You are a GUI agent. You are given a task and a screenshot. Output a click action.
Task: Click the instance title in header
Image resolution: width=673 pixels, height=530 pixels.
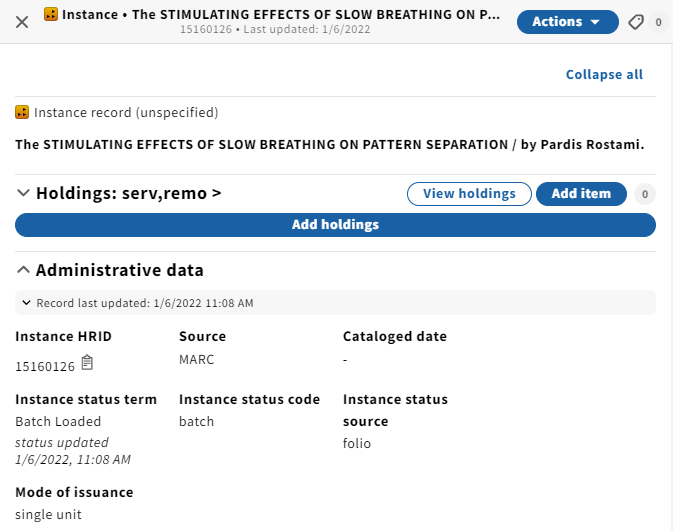tap(281, 14)
